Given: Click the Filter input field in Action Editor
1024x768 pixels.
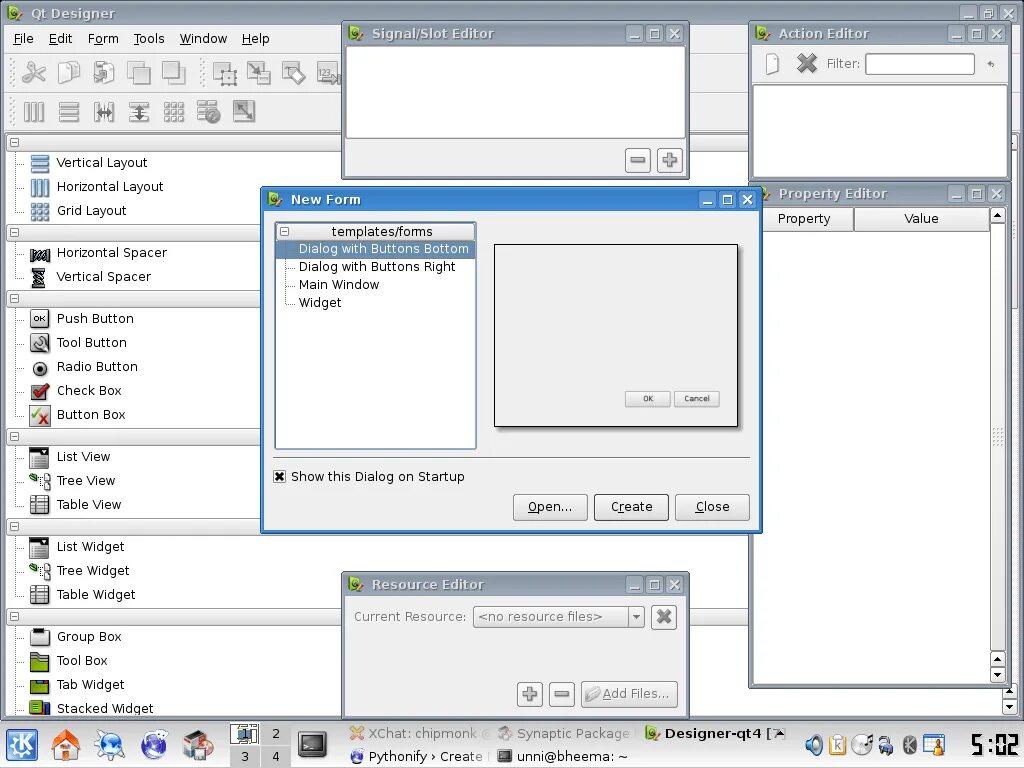Looking at the screenshot, I should coord(920,64).
